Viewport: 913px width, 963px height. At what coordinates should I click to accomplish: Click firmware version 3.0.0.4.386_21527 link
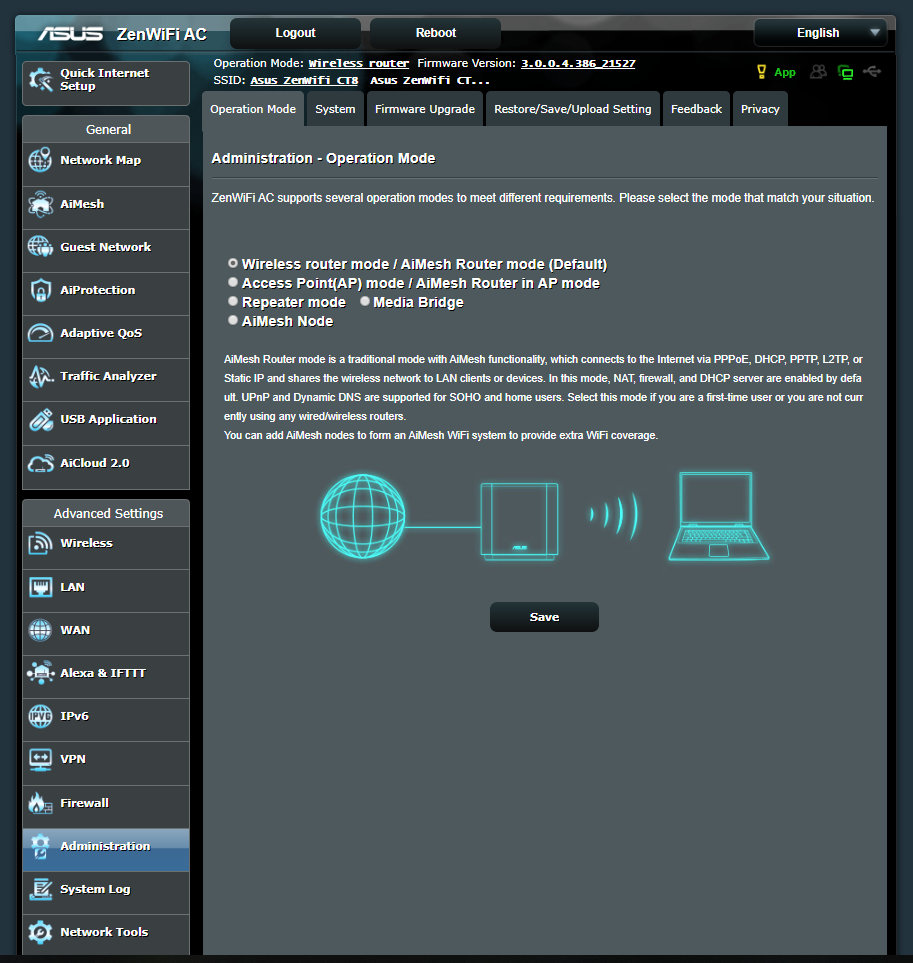point(578,63)
